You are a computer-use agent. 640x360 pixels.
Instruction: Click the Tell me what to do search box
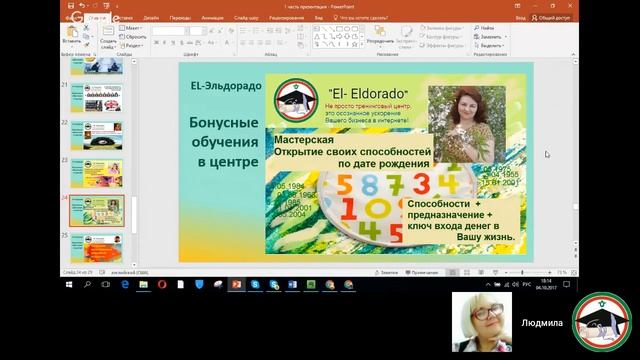click(361, 18)
